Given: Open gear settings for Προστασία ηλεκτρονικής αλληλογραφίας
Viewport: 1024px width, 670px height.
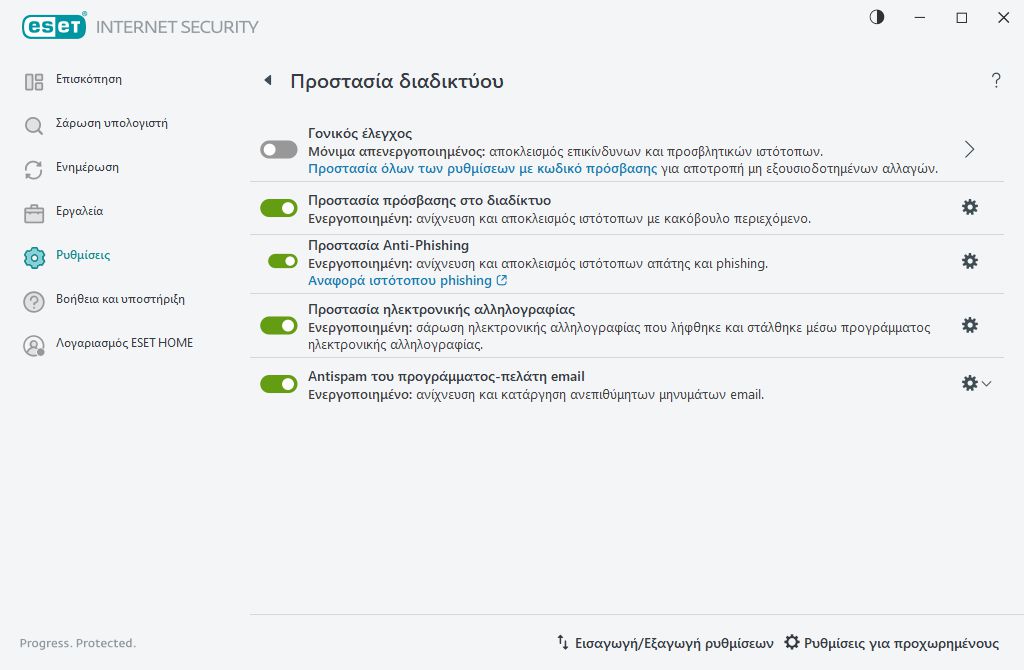Looking at the screenshot, I should (969, 325).
